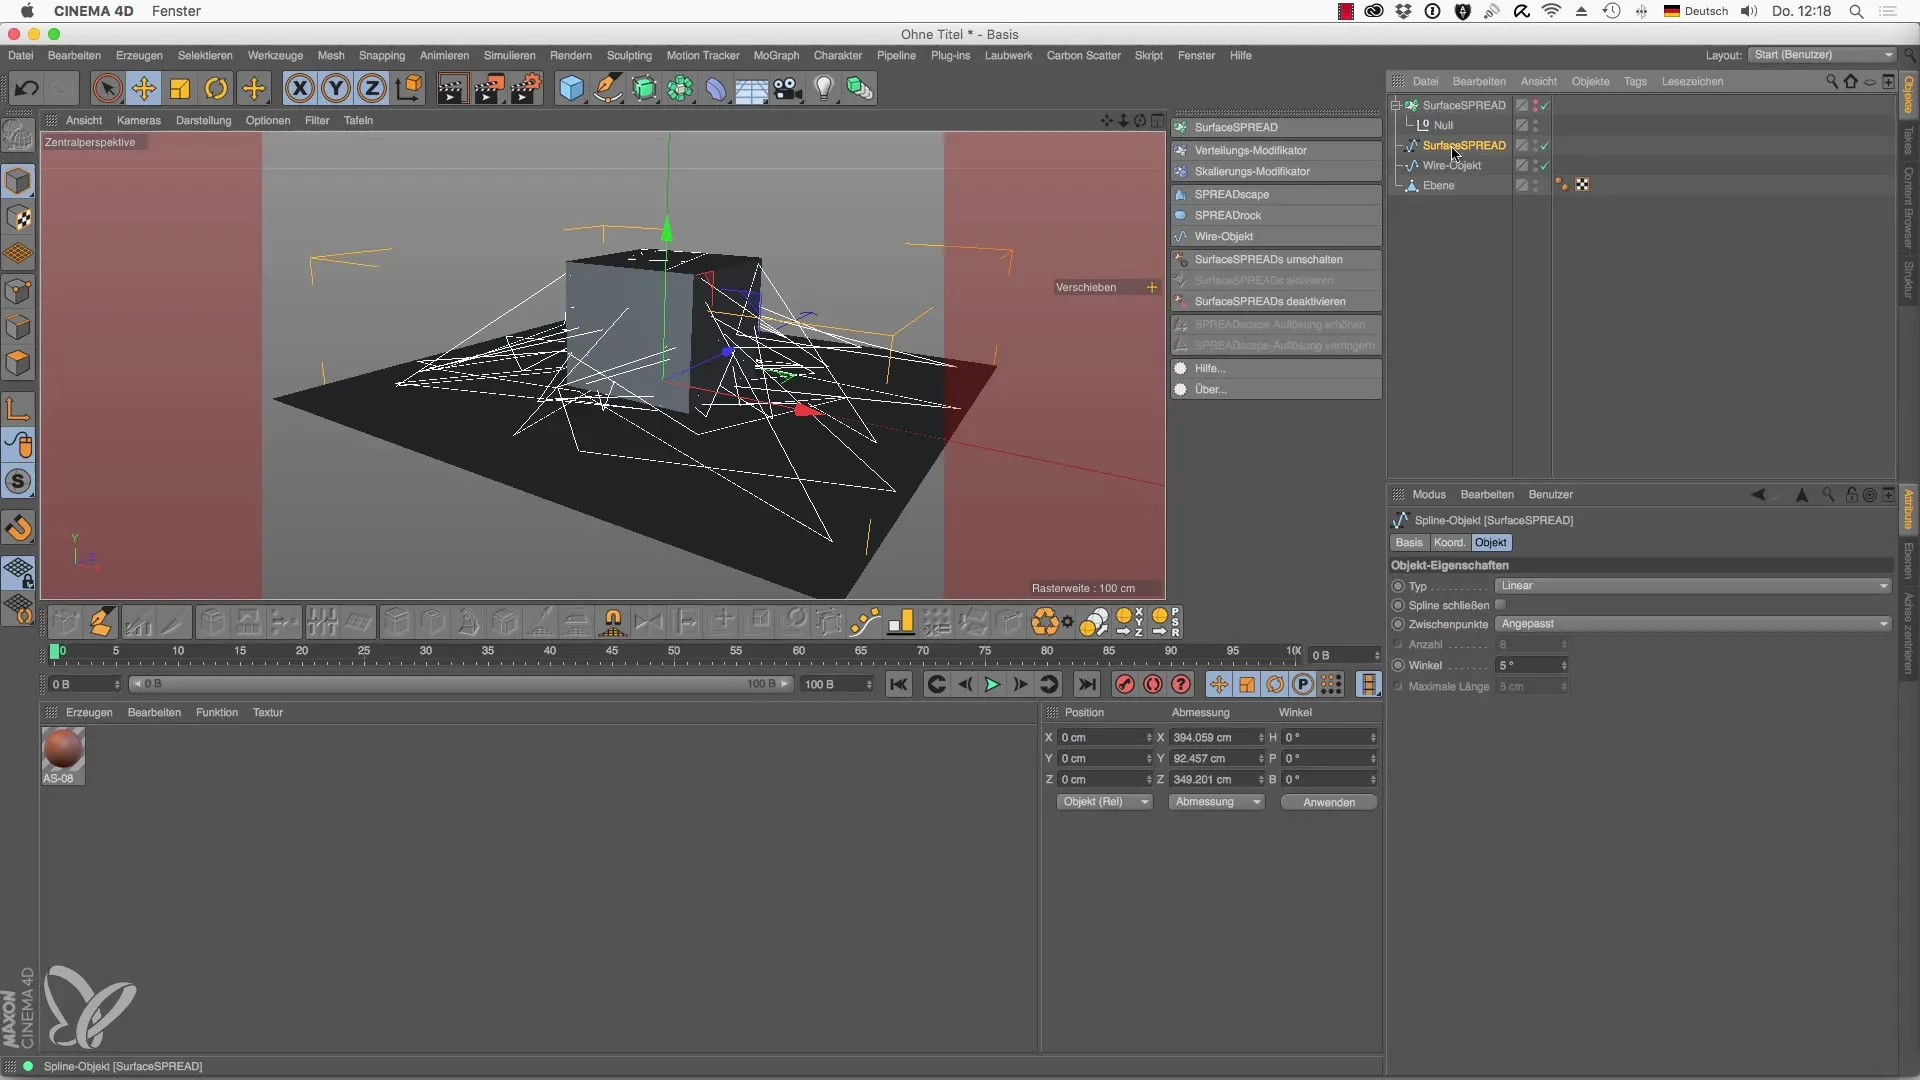Image resolution: width=1920 pixels, height=1080 pixels.
Task: Click SurfaceSPREADs deaktivieren
Action: [1276, 301]
